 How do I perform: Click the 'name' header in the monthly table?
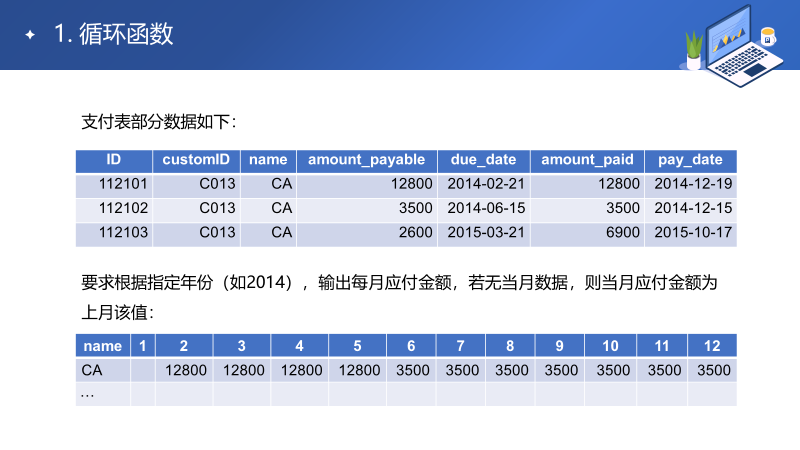pos(103,346)
